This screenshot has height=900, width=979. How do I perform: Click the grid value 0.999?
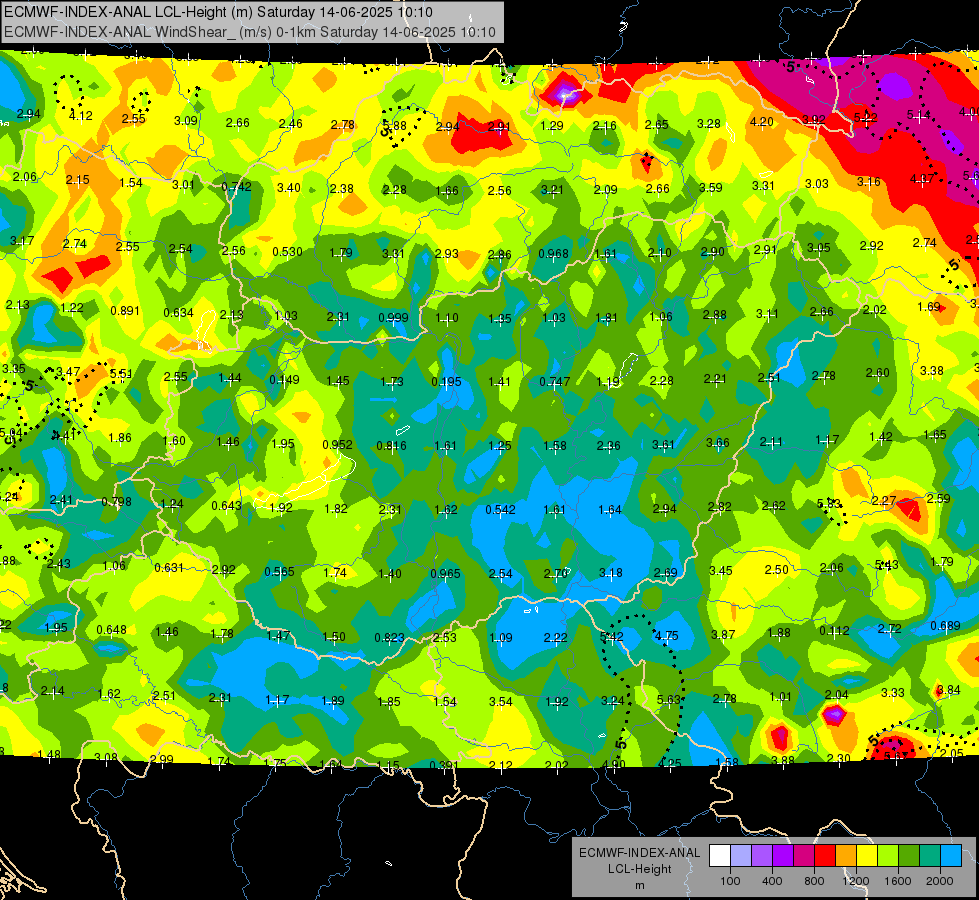click(x=393, y=317)
